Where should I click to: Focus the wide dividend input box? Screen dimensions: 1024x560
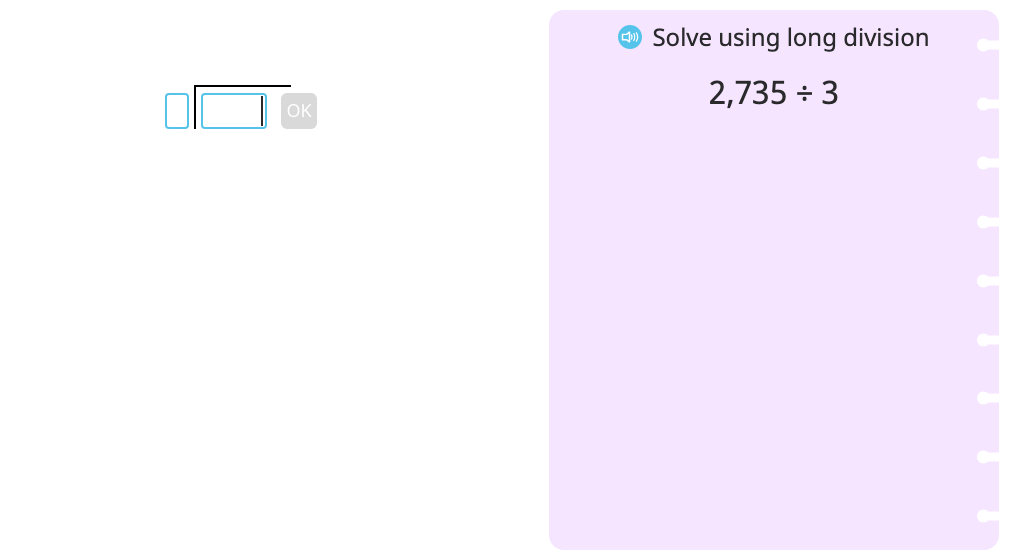(234, 111)
